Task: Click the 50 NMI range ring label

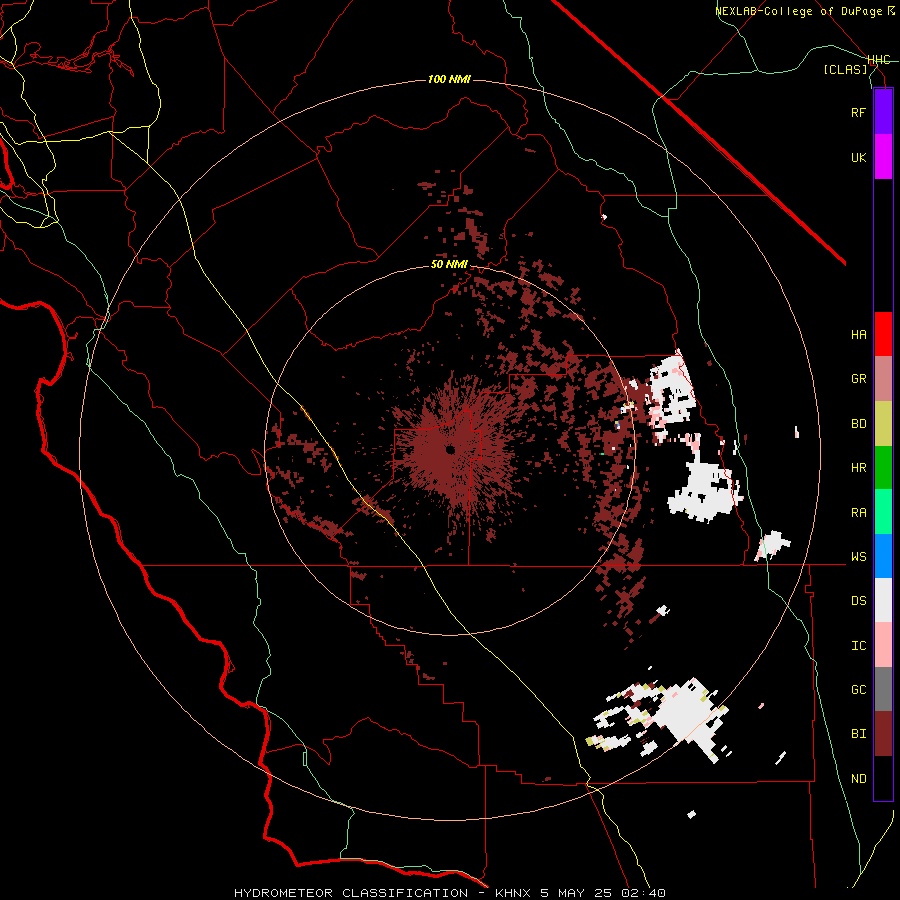Action: pos(449,265)
